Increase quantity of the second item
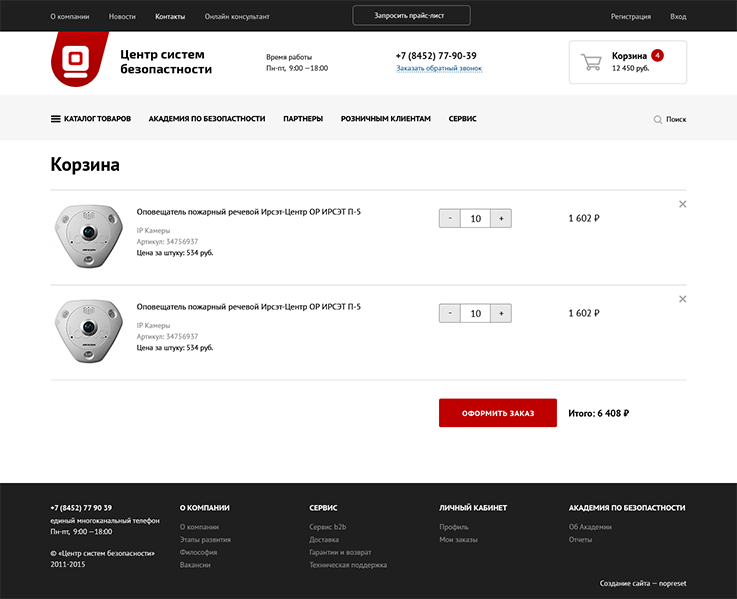 501,313
